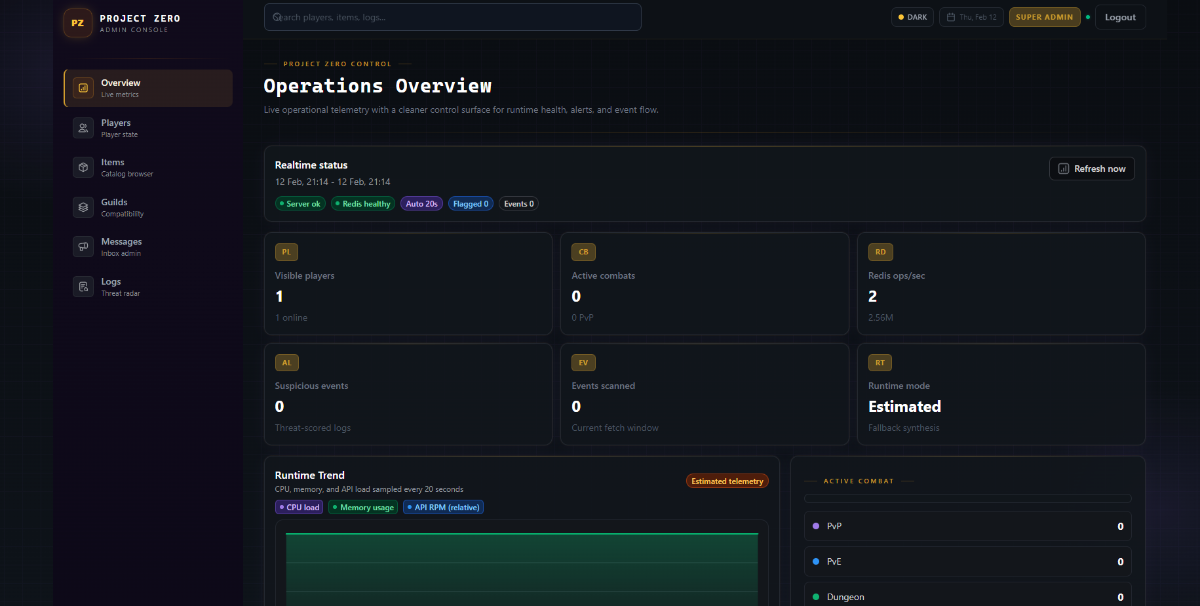The height and width of the screenshot is (606, 1200).
Task: Click the PL badge on Visible players
Action: click(x=287, y=253)
